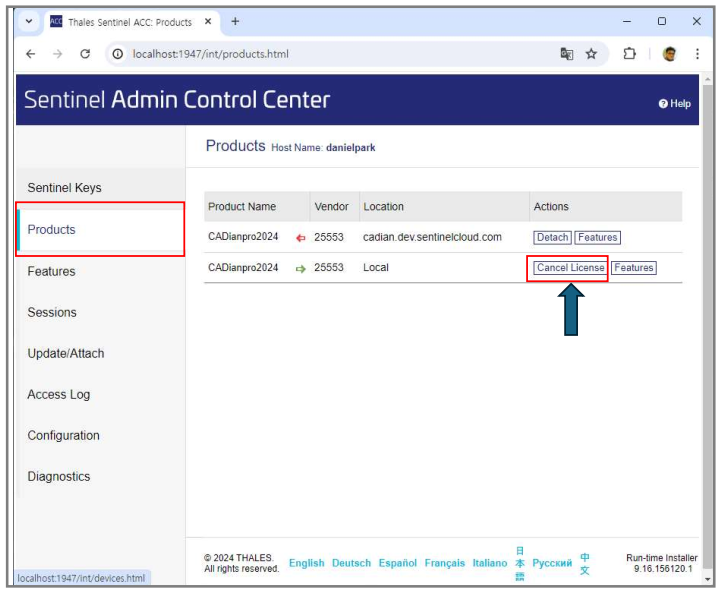This screenshot has width=718, height=589.
Task: Select the Thales Sentinel ACC: Products tab
Action: click(130, 22)
